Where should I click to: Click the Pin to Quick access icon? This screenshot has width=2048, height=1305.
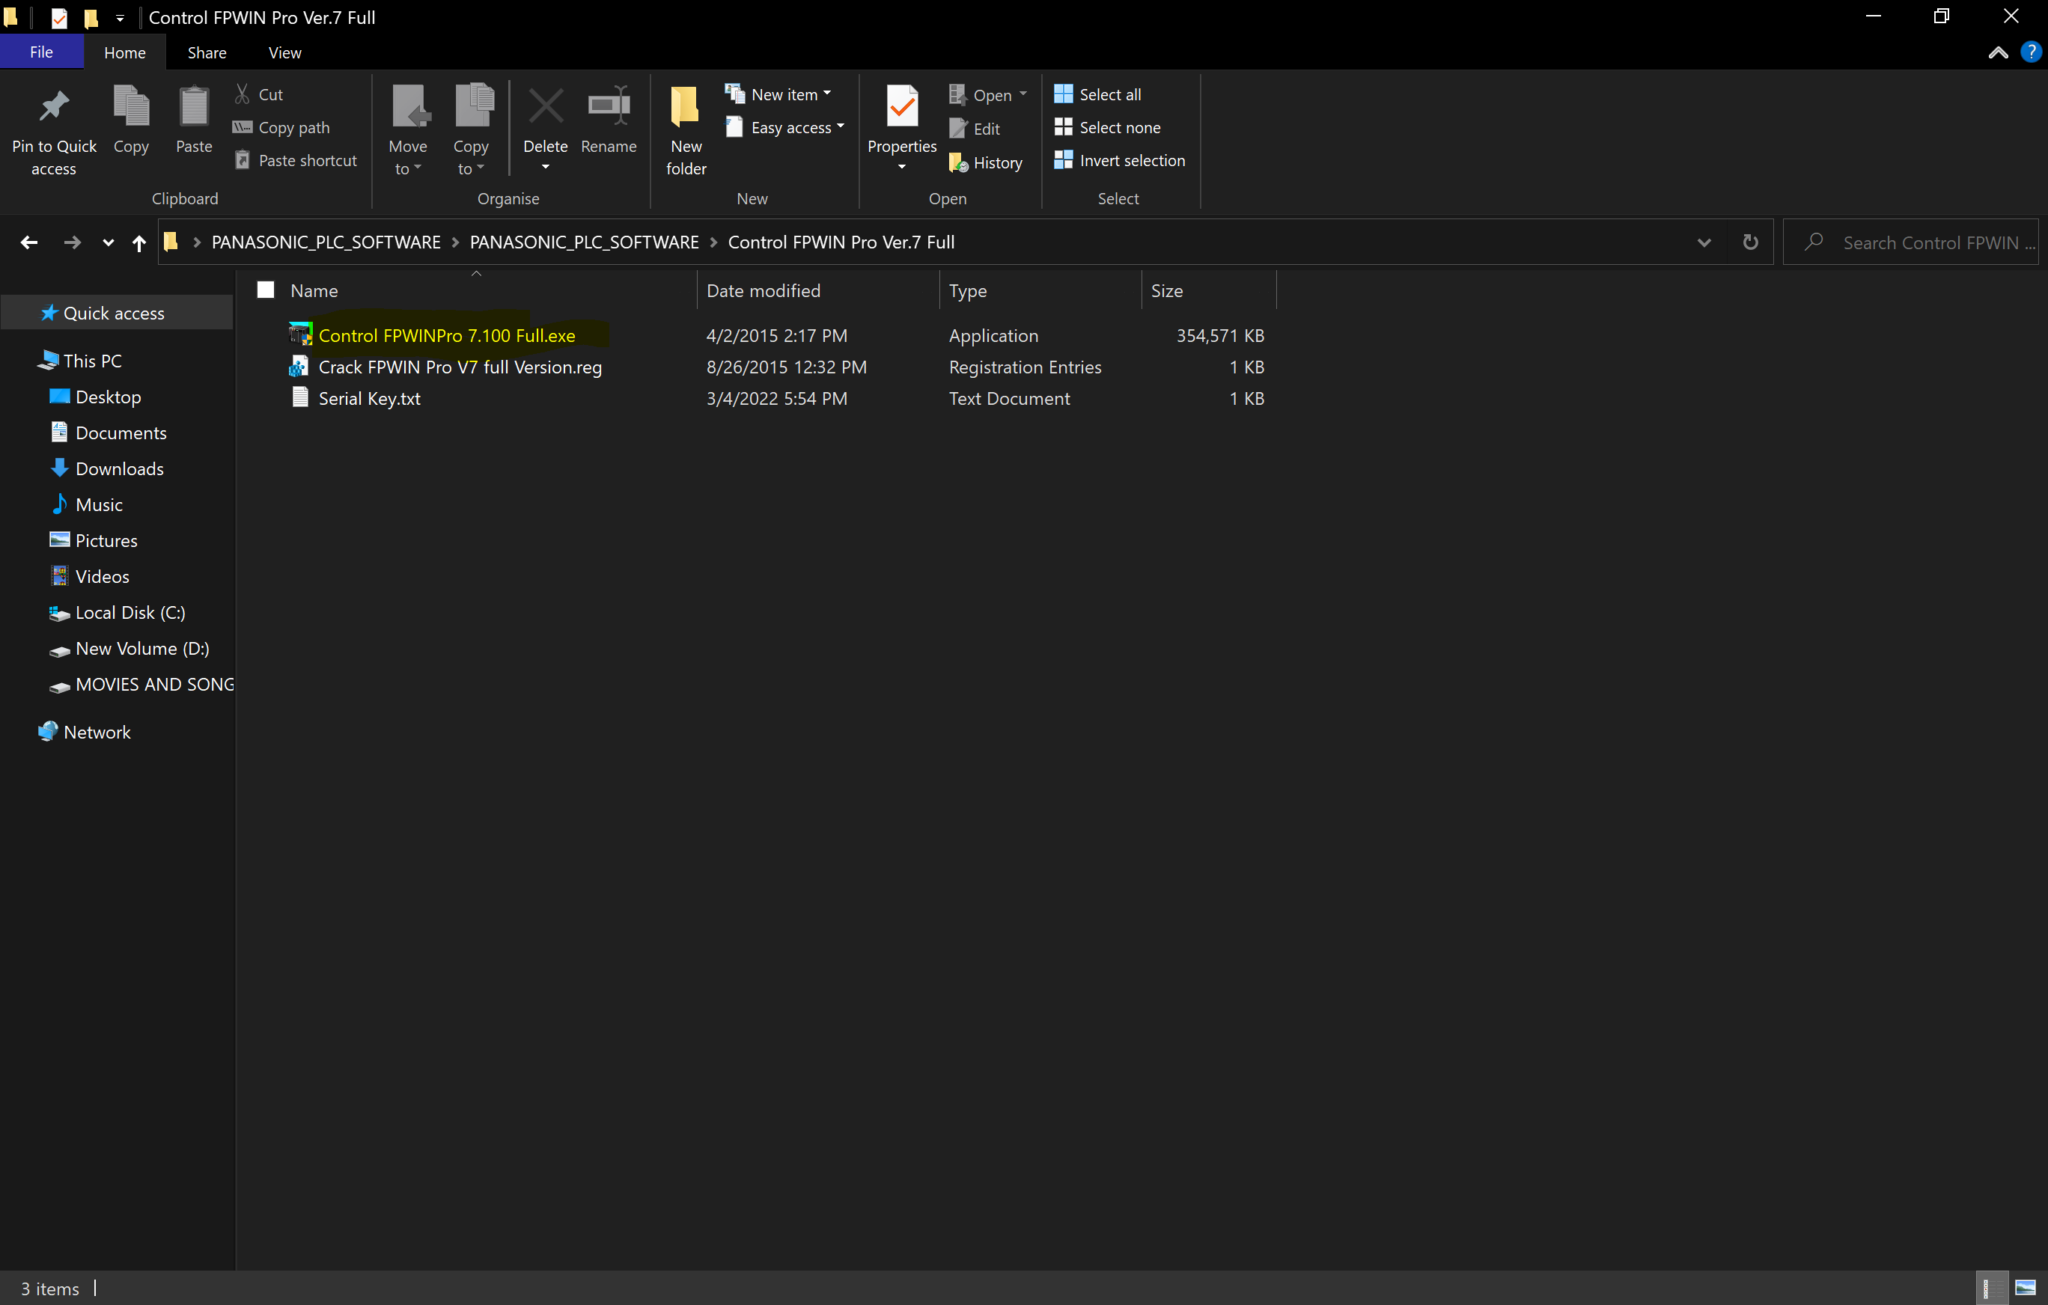(54, 107)
